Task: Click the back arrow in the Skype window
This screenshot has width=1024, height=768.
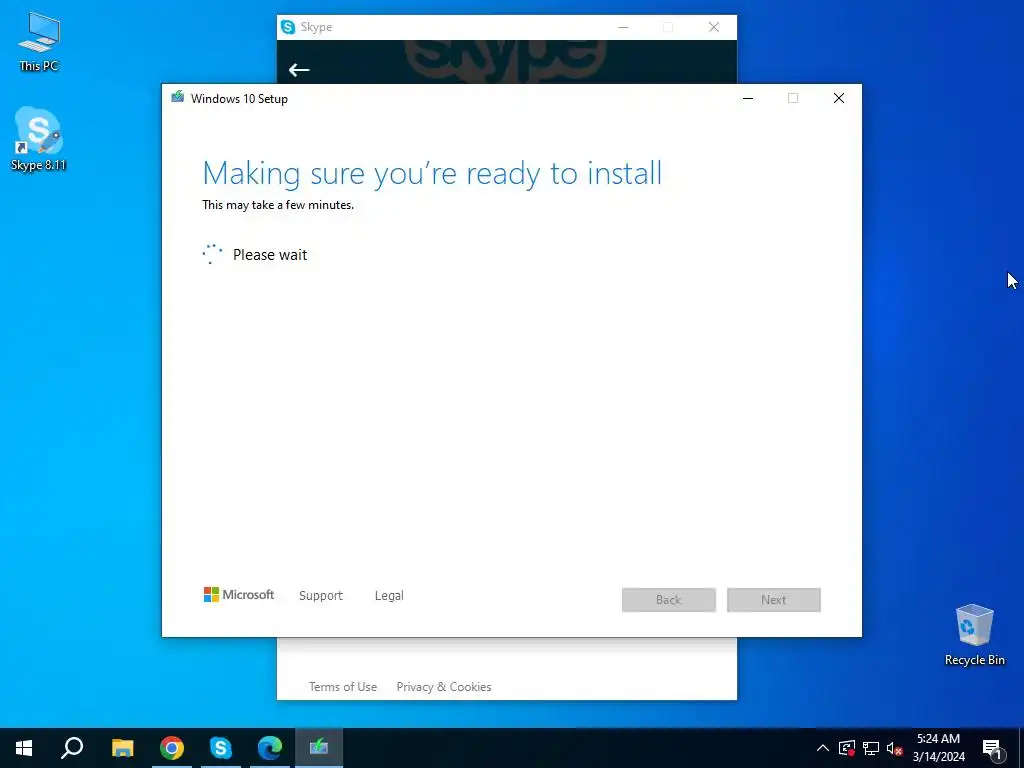Action: click(x=299, y=70)
